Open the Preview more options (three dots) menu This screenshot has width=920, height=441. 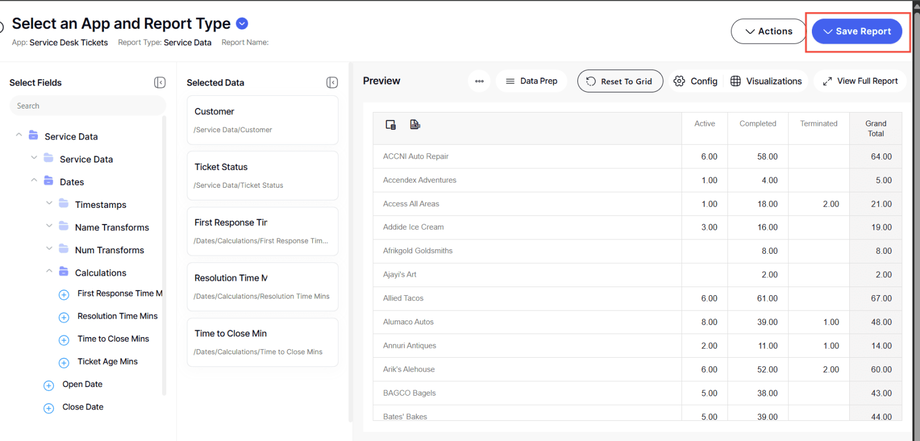479,81
